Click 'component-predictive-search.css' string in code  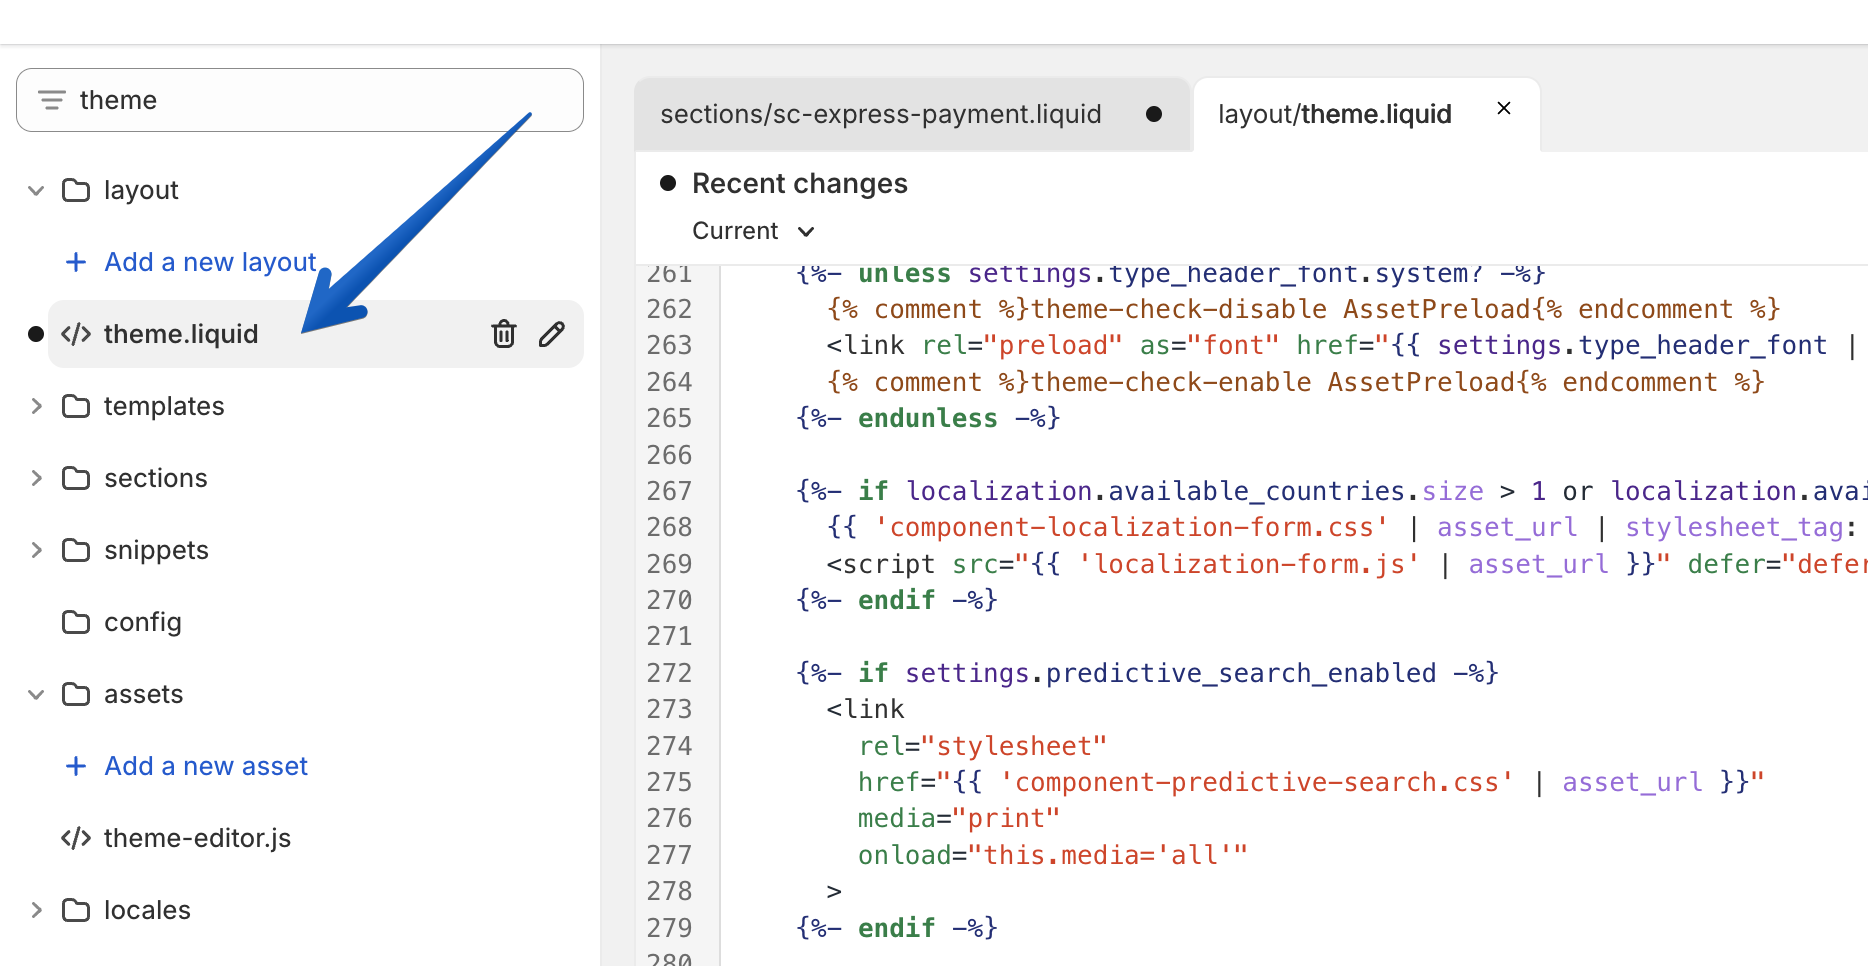[x=1257, y=782]
